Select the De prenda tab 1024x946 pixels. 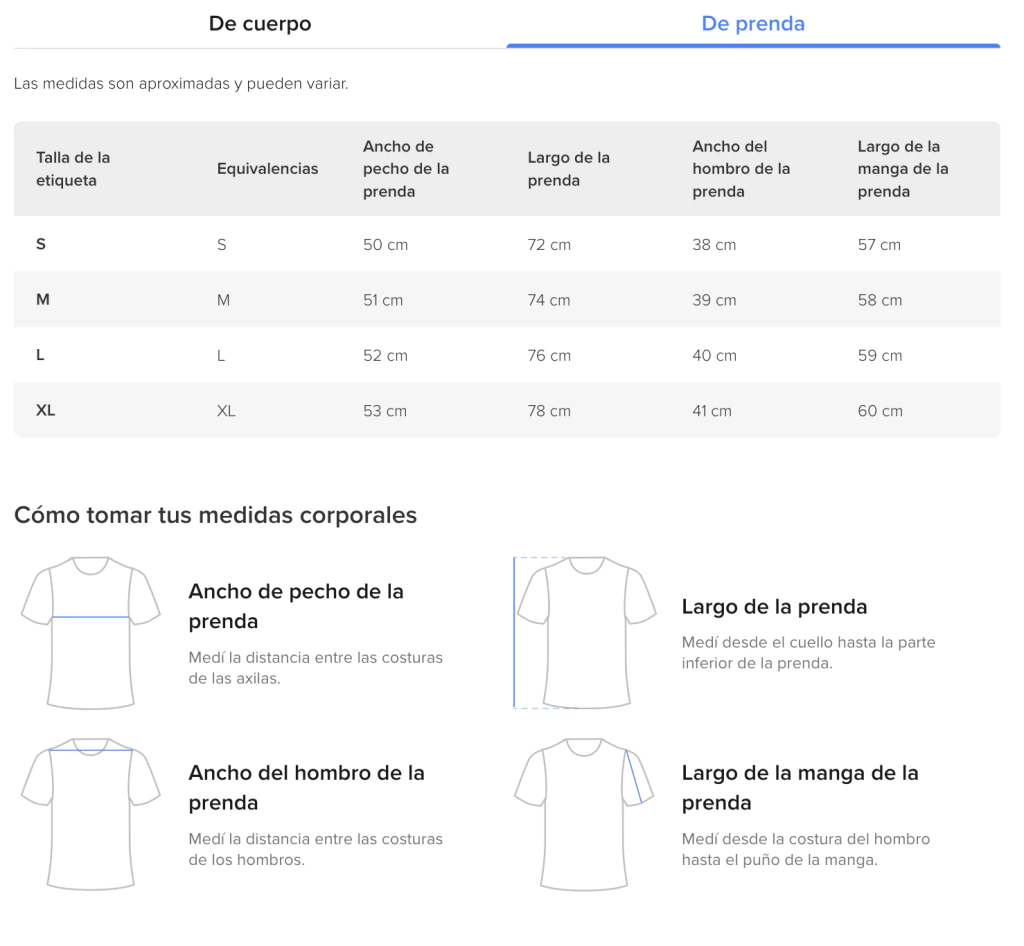pyautogui.click(x=752, y=24)
